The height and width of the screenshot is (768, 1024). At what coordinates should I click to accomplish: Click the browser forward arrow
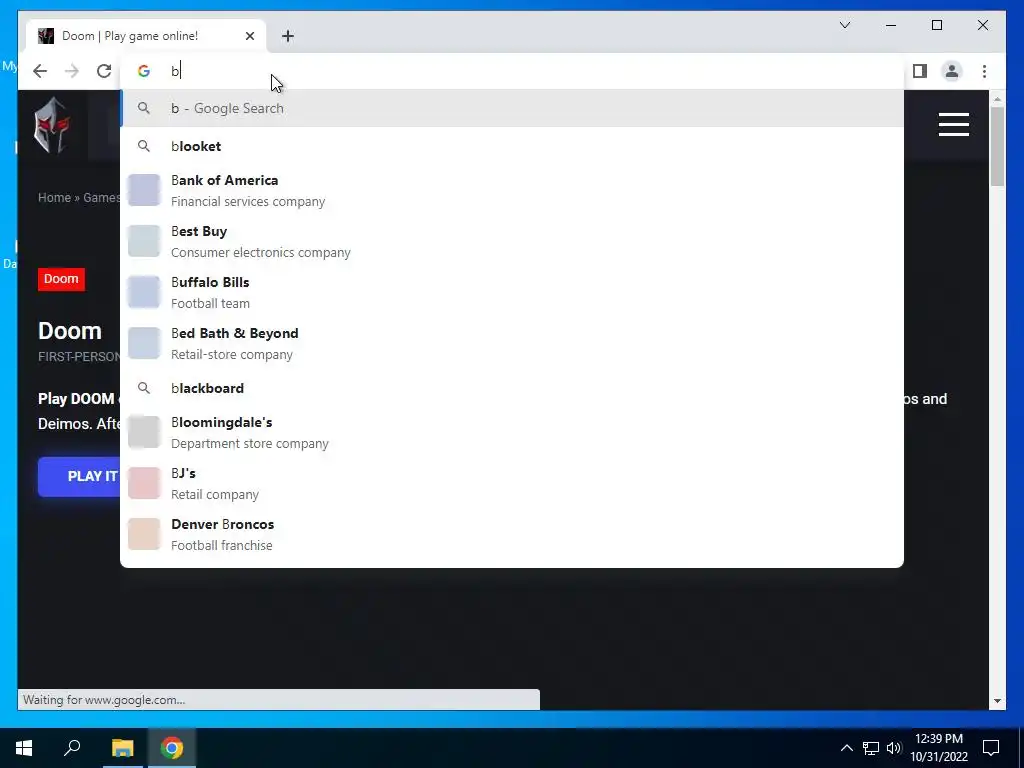[x=72, y=71]
